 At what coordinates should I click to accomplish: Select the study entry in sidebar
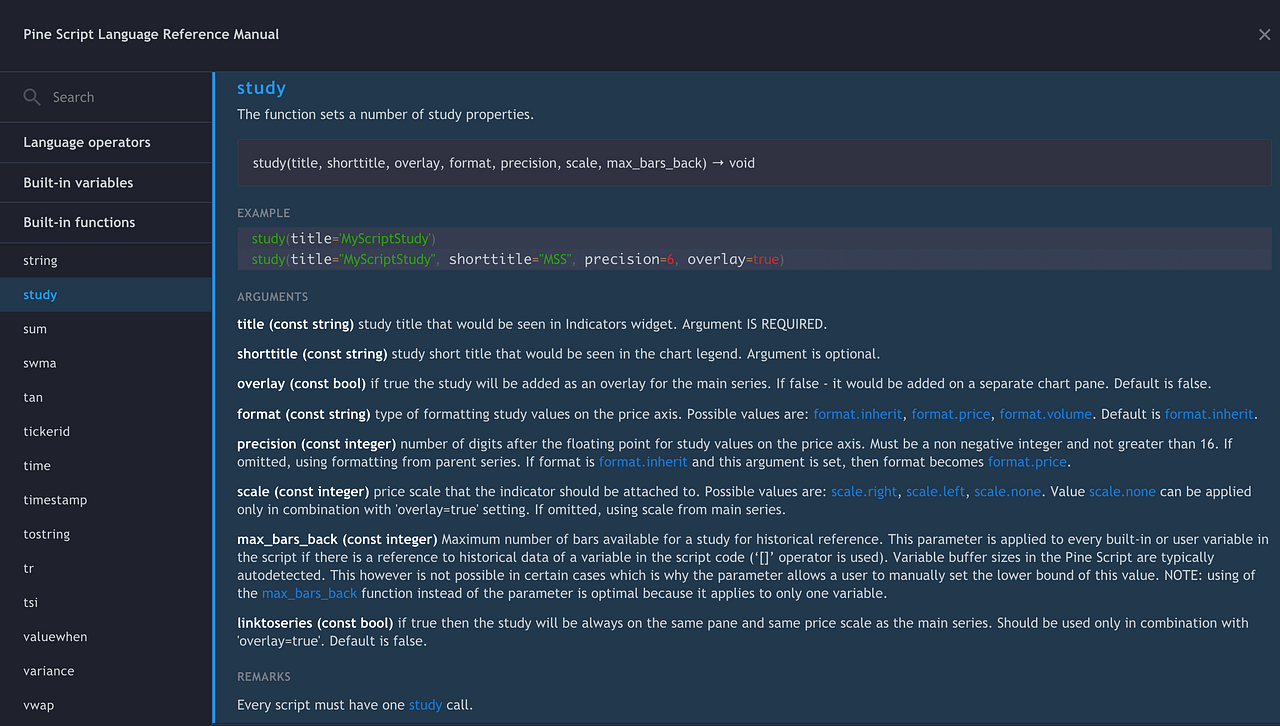[x=106, y=295]
